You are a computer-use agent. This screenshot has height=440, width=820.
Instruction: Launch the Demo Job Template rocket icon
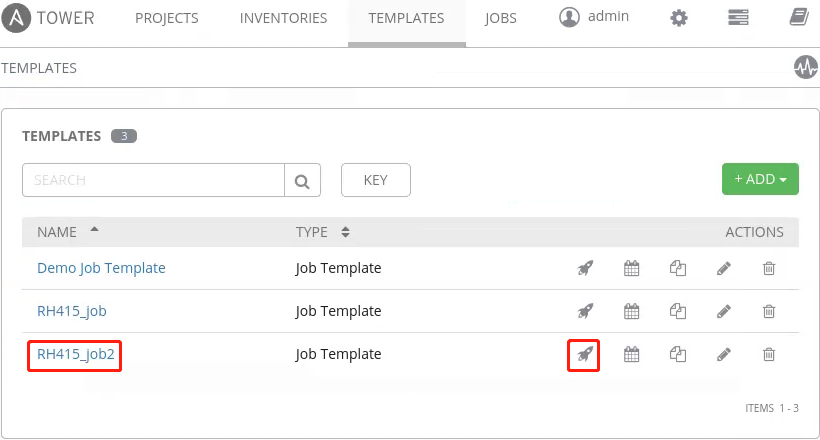[585, 268]
